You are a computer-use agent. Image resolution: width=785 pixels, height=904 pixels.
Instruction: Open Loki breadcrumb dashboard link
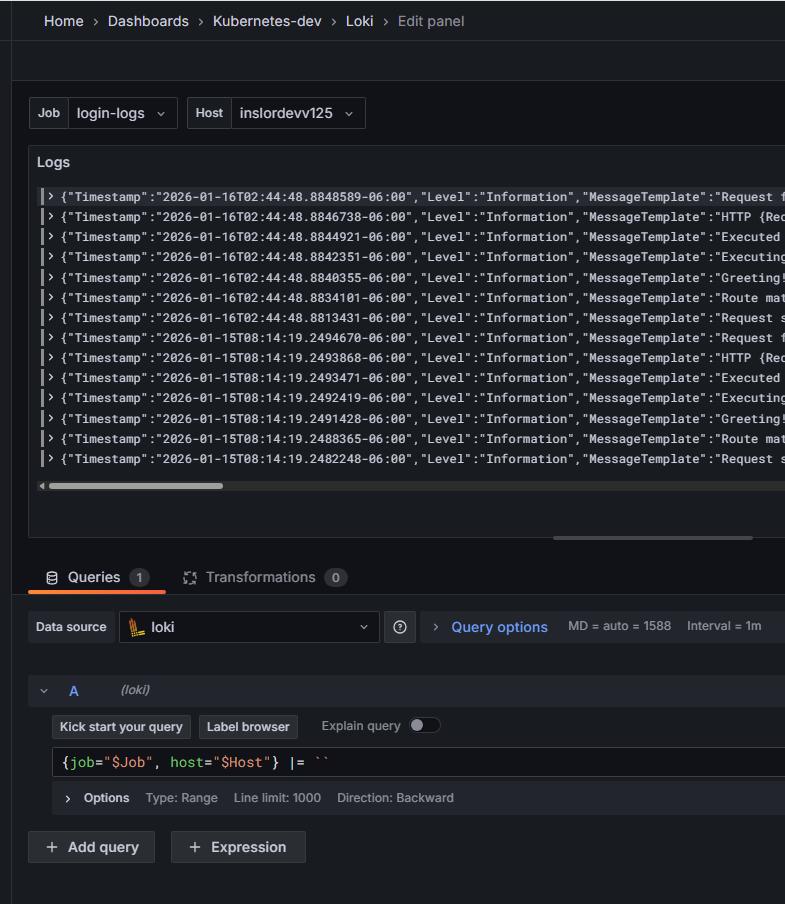pos(359,21)
